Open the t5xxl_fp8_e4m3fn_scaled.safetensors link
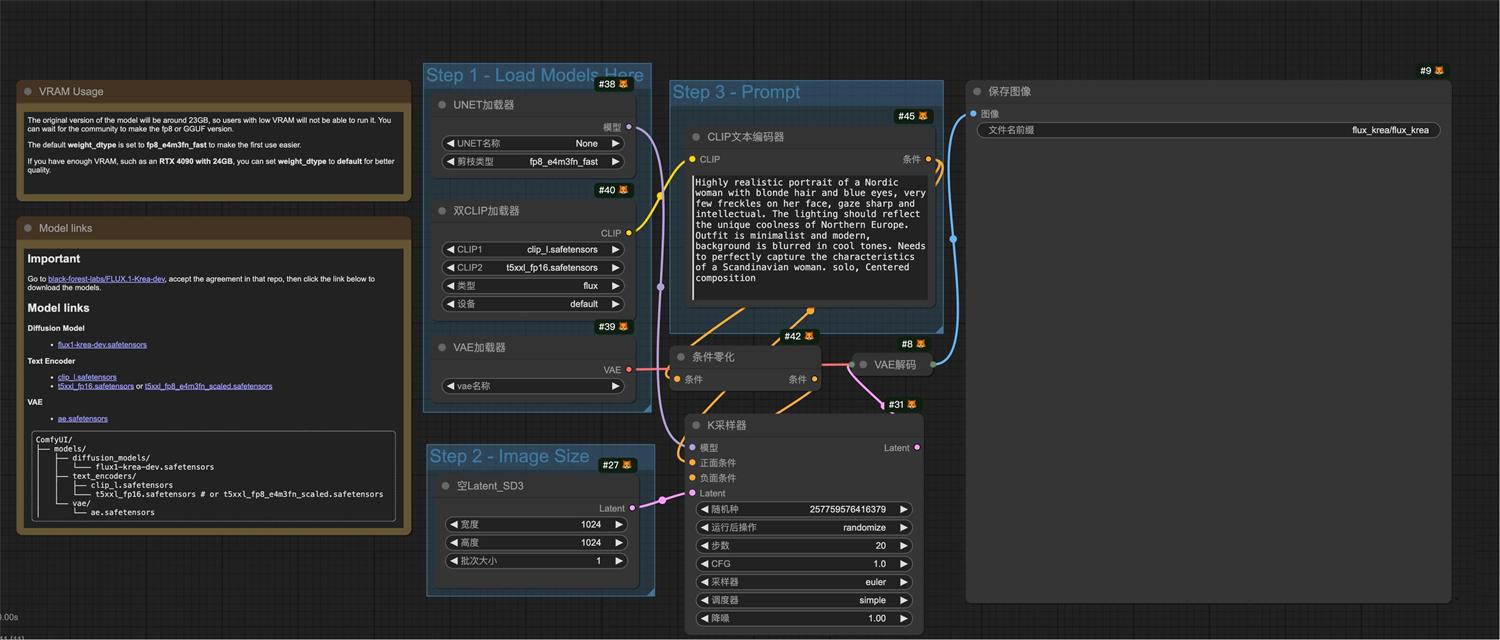Viewport: 1500px width, 640px height. (208, 386)
